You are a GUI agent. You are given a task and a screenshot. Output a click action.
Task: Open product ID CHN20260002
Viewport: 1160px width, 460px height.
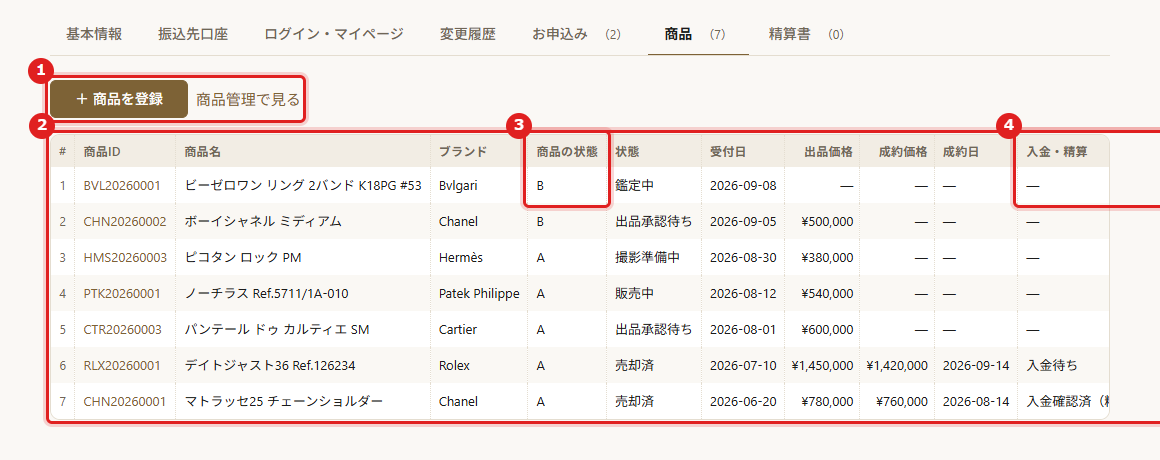coord(125,221)
